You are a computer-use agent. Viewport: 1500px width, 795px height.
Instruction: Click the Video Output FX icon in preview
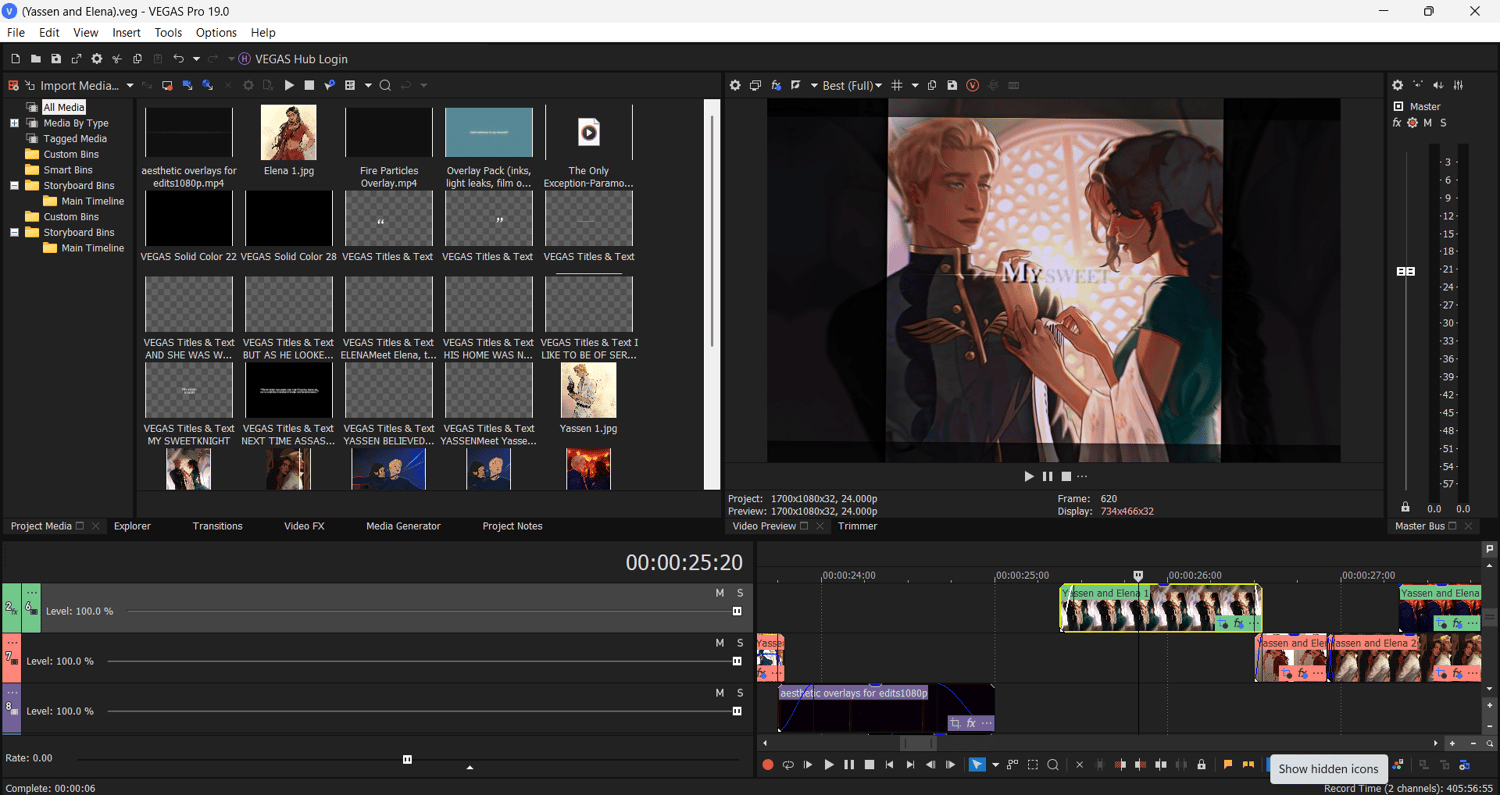pos(776,86)
